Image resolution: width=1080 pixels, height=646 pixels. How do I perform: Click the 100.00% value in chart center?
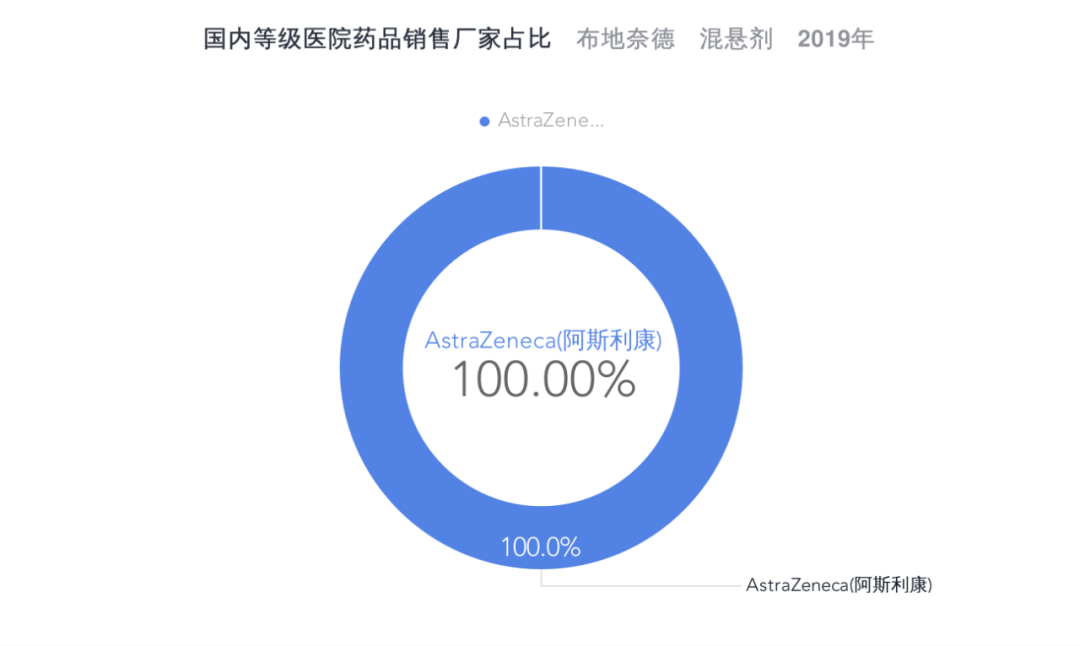(541, 379)
